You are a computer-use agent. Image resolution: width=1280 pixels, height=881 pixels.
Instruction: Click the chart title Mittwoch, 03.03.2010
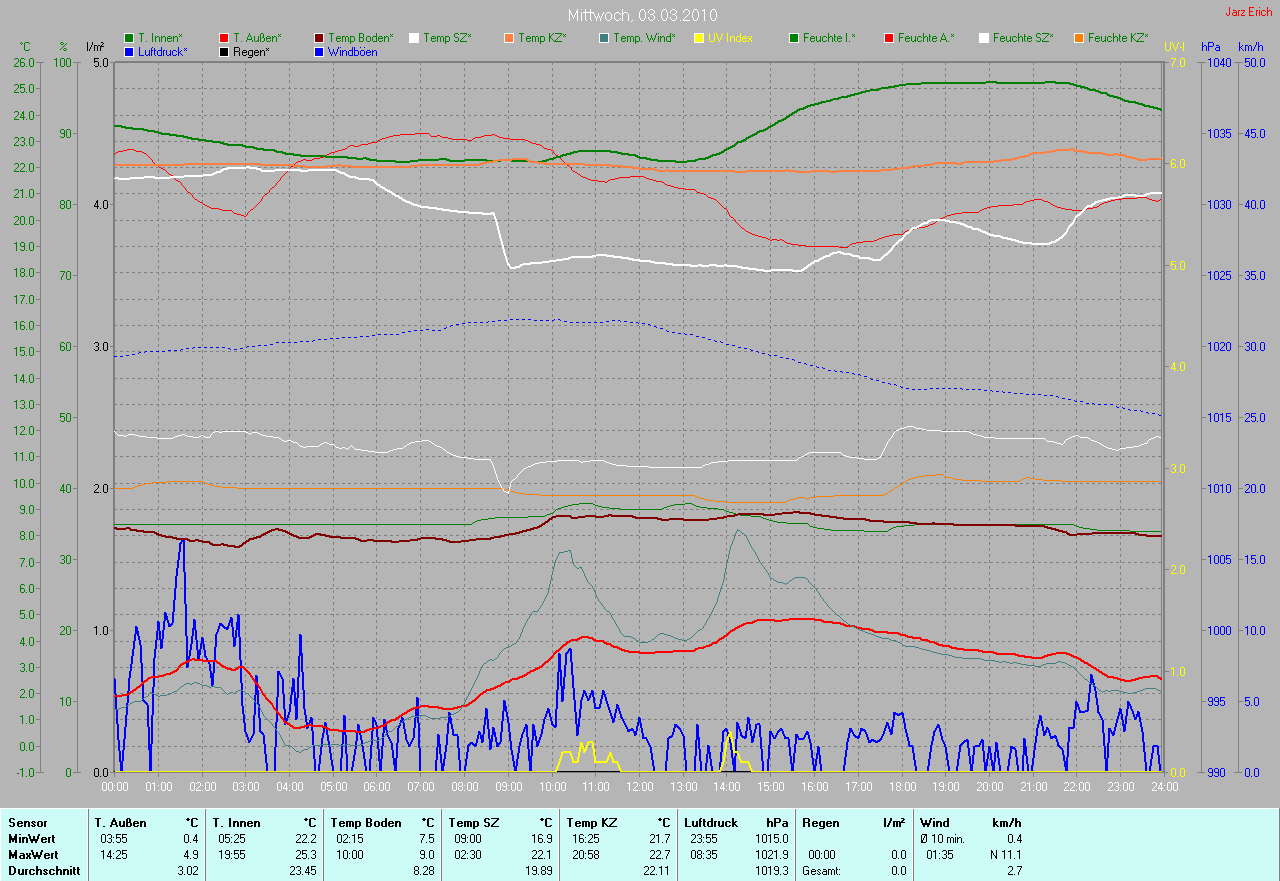click(642, 15)
